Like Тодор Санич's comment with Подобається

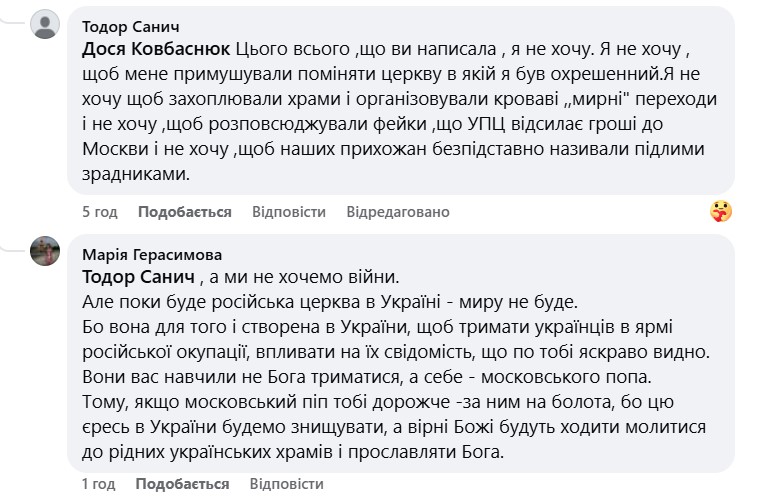(184, 212)
